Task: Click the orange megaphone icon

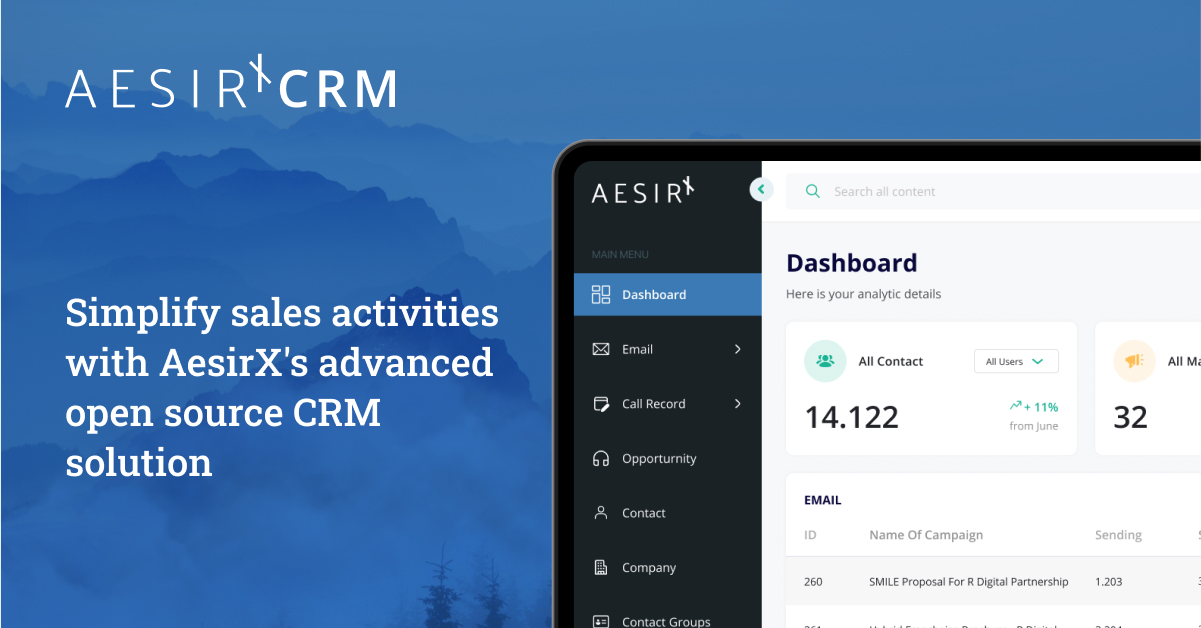Action: point(1134,361)
